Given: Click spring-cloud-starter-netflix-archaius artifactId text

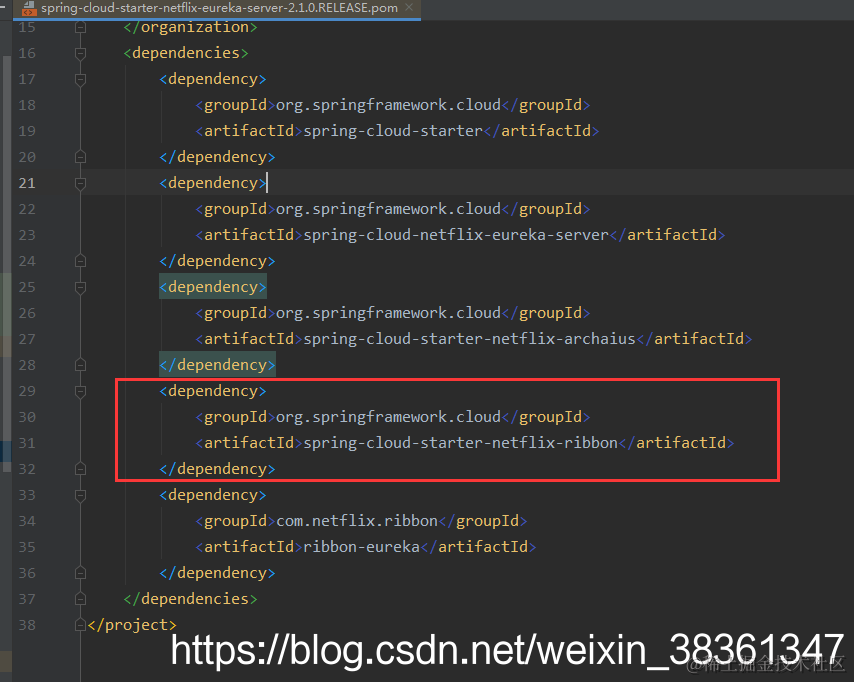Looking at the screenshot, I should pyautogui.click(x=469, y=339).
